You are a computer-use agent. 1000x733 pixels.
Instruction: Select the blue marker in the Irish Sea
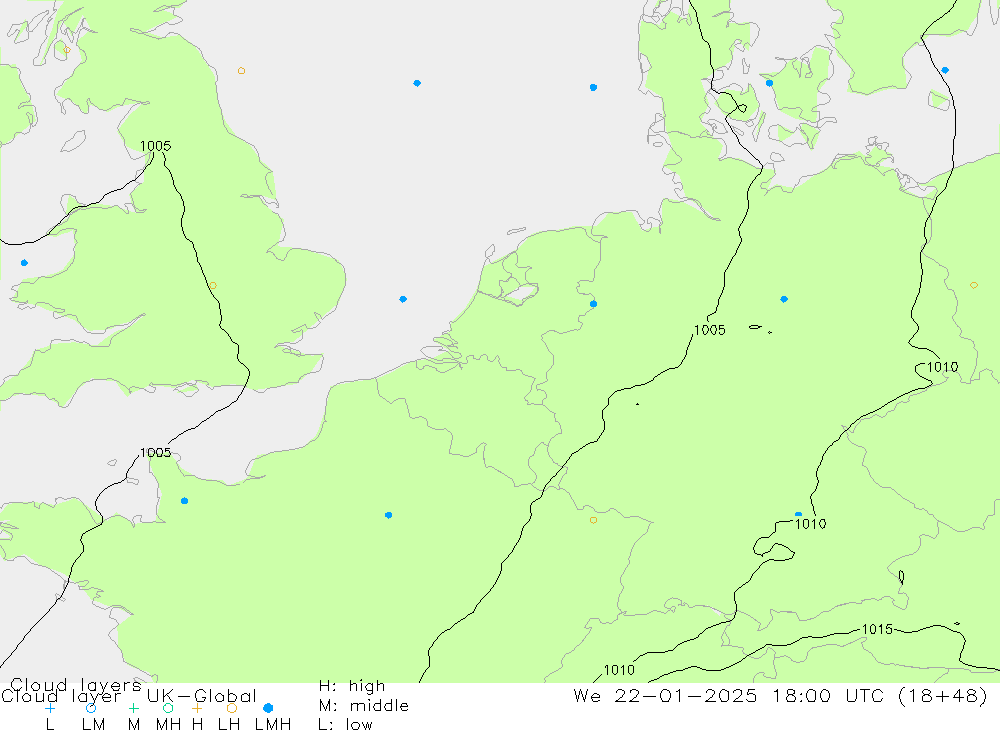pyautogui.click(x=24, y=263)
